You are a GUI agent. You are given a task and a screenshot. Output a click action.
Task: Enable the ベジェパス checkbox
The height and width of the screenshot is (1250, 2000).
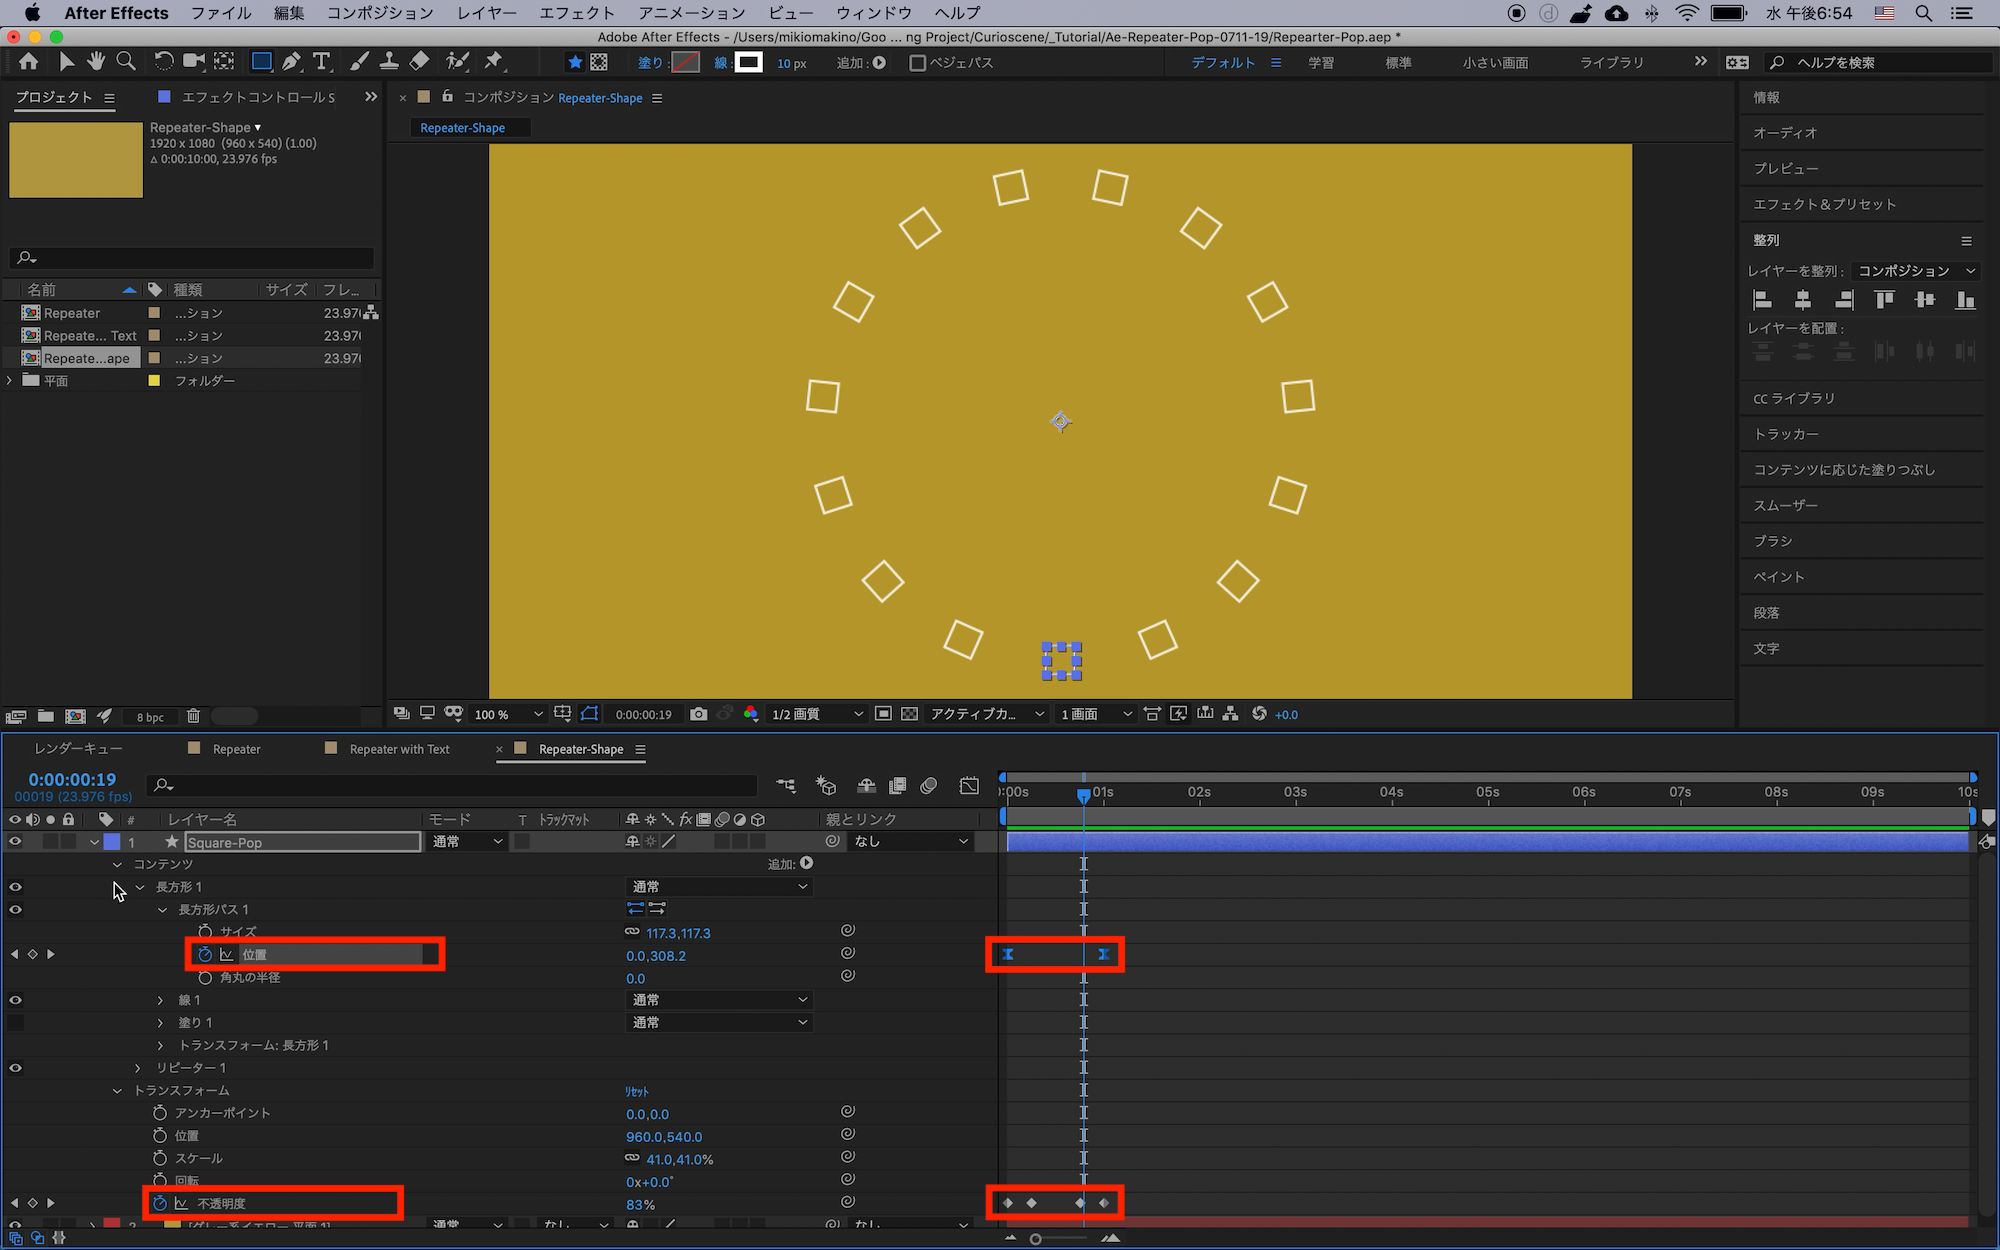point(917,63)
